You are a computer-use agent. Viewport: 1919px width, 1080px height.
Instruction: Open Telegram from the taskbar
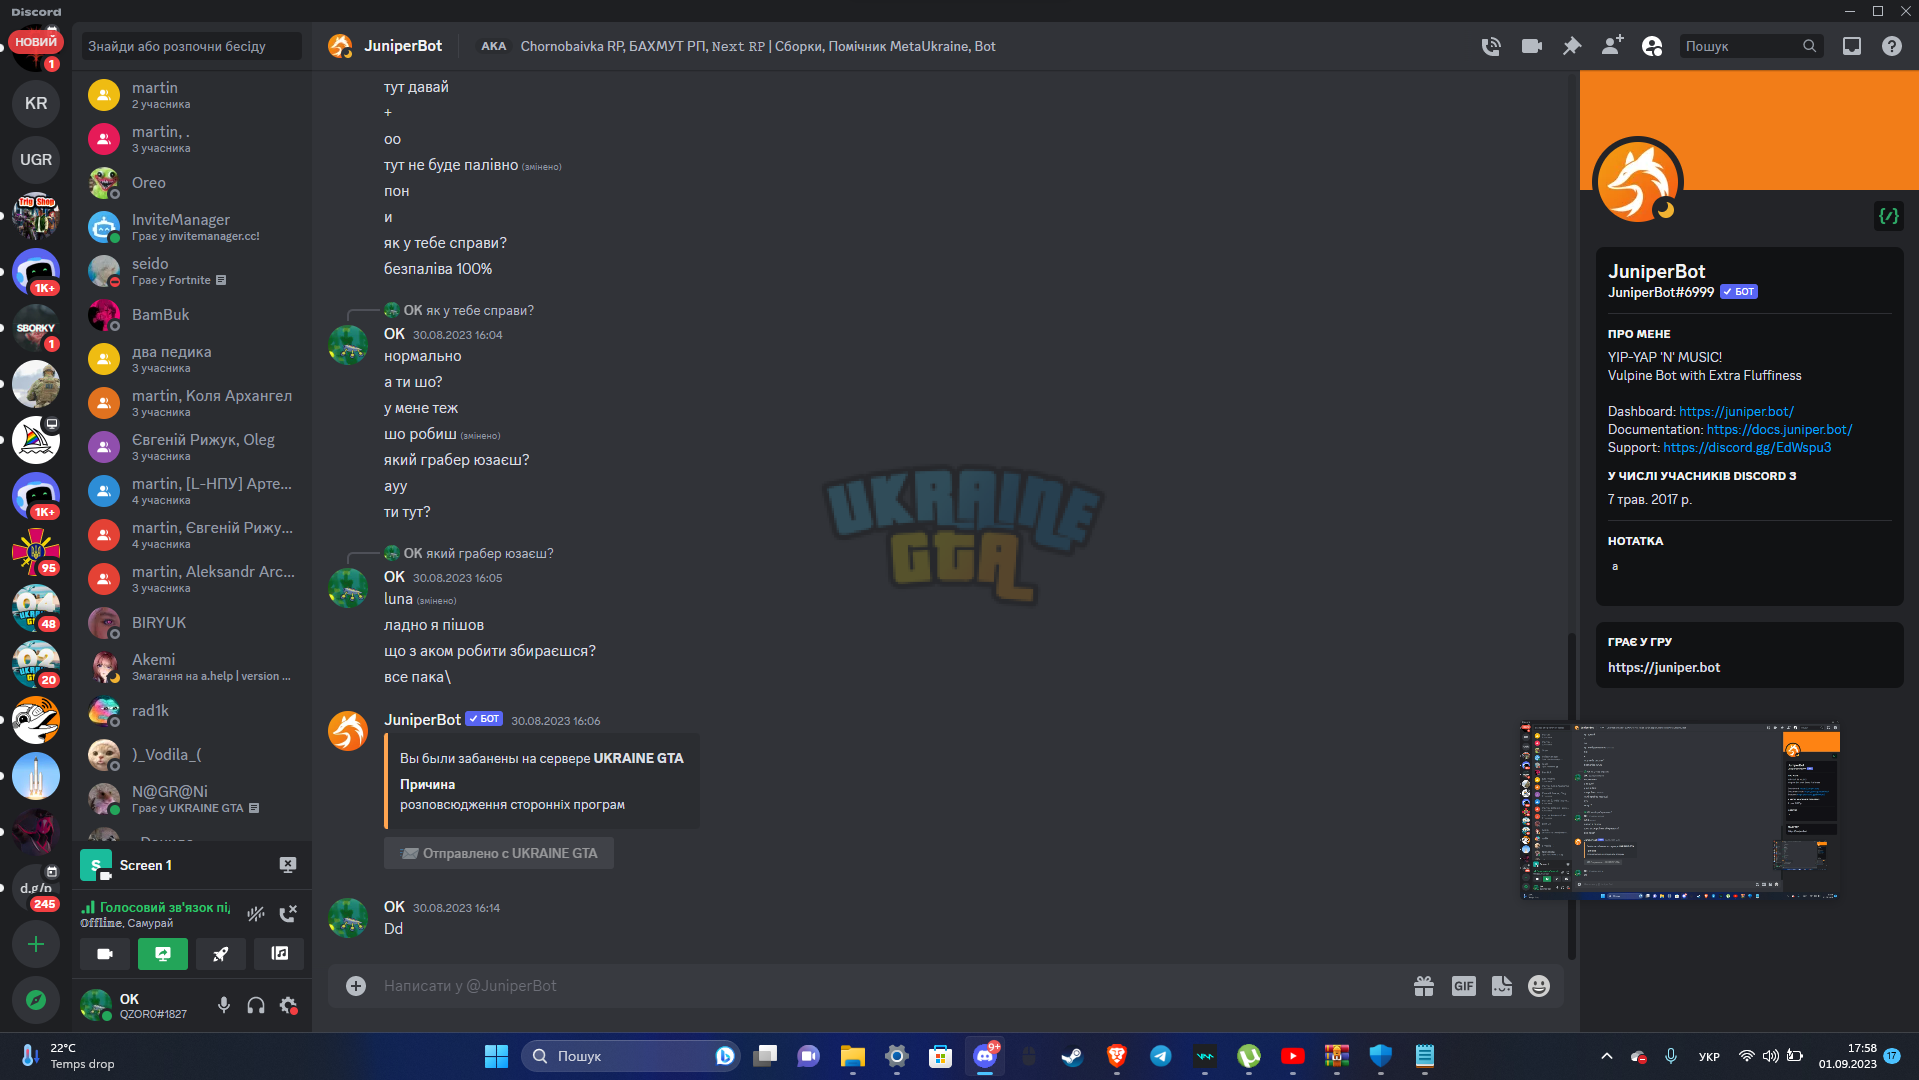coord(1160,1056)
